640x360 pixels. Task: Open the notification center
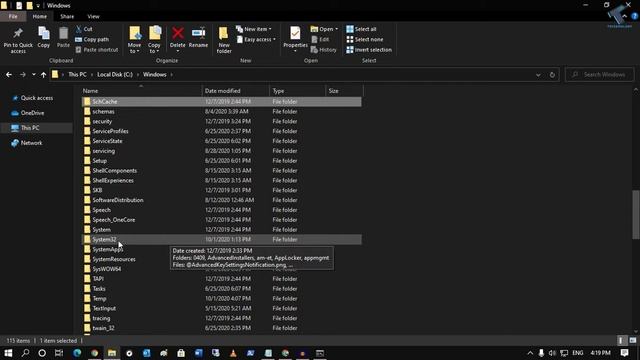click(x=624, y=353)
